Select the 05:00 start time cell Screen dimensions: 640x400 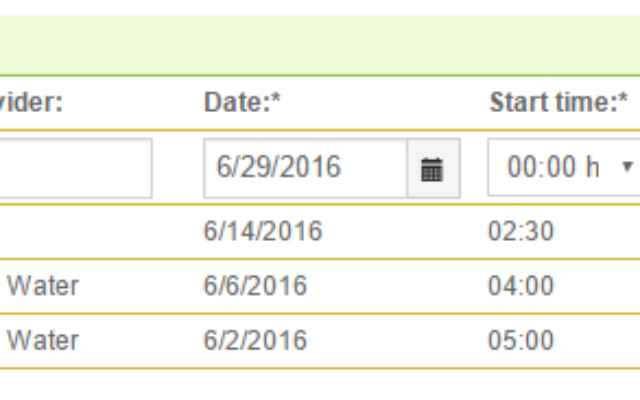521,340
